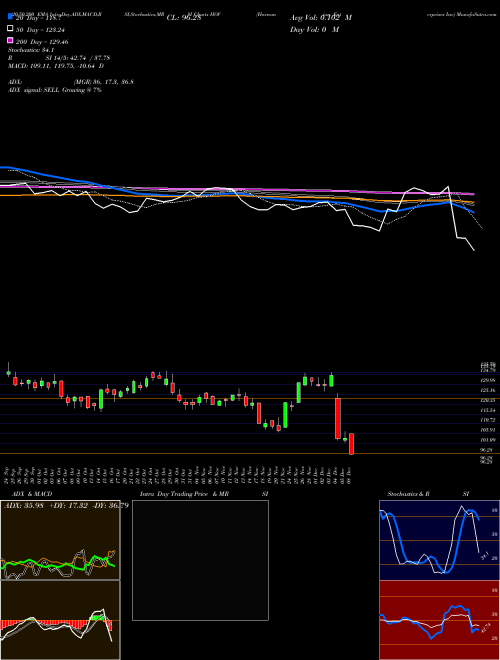
Task: Click the 'Stochastics & R' panel title
Action: click(408, 494)
